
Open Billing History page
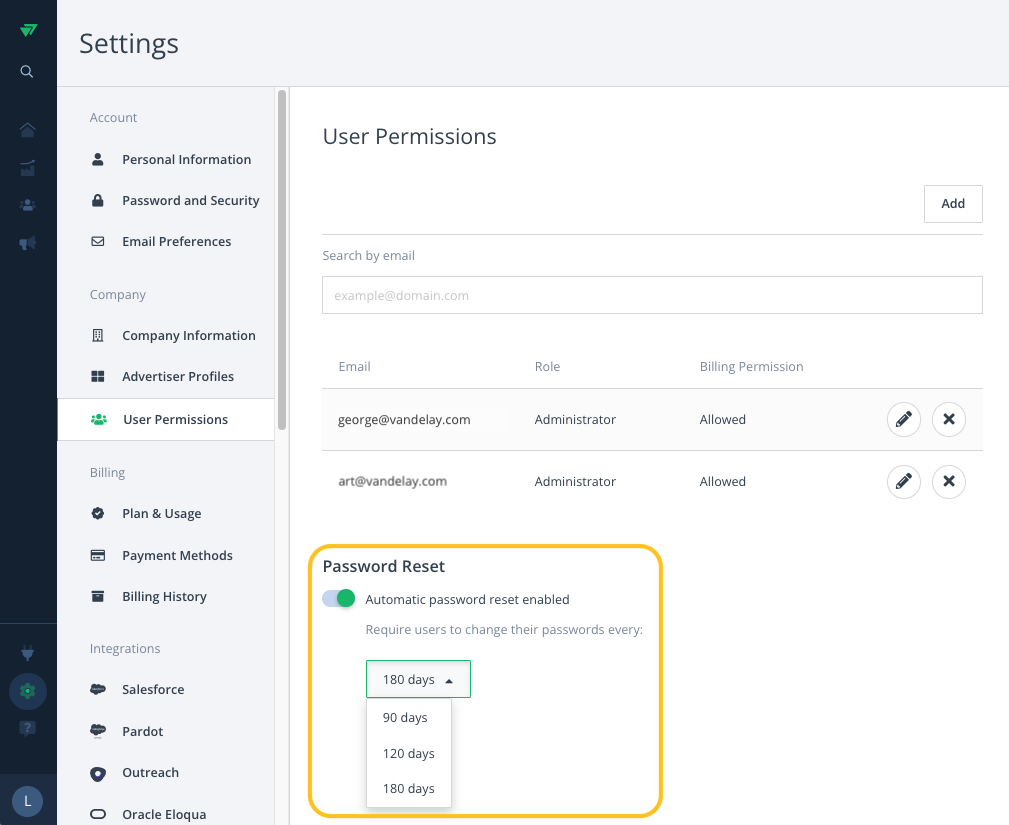tap(167, 597)
